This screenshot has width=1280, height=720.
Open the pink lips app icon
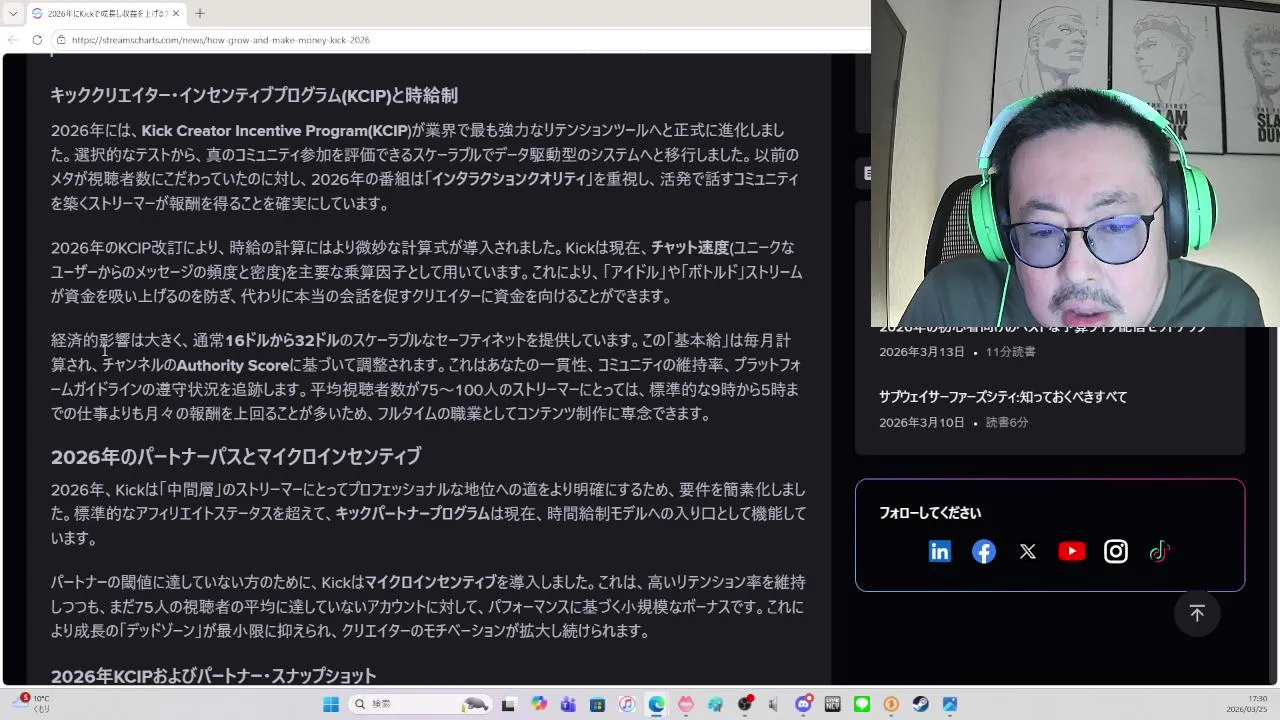(x=686, y=704)
